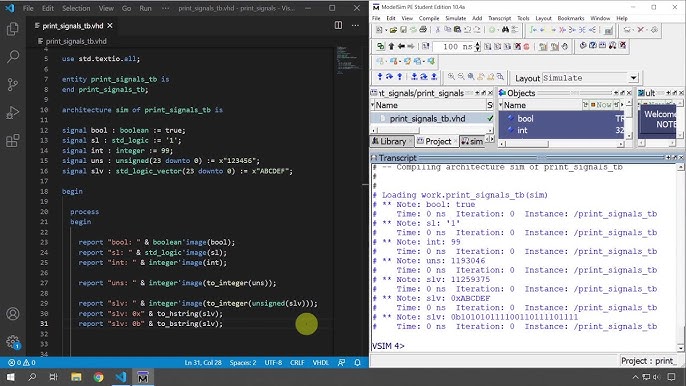Open the Simulate menu in ModelSim
Screen dimensions: 686x386
click(455, 18)
